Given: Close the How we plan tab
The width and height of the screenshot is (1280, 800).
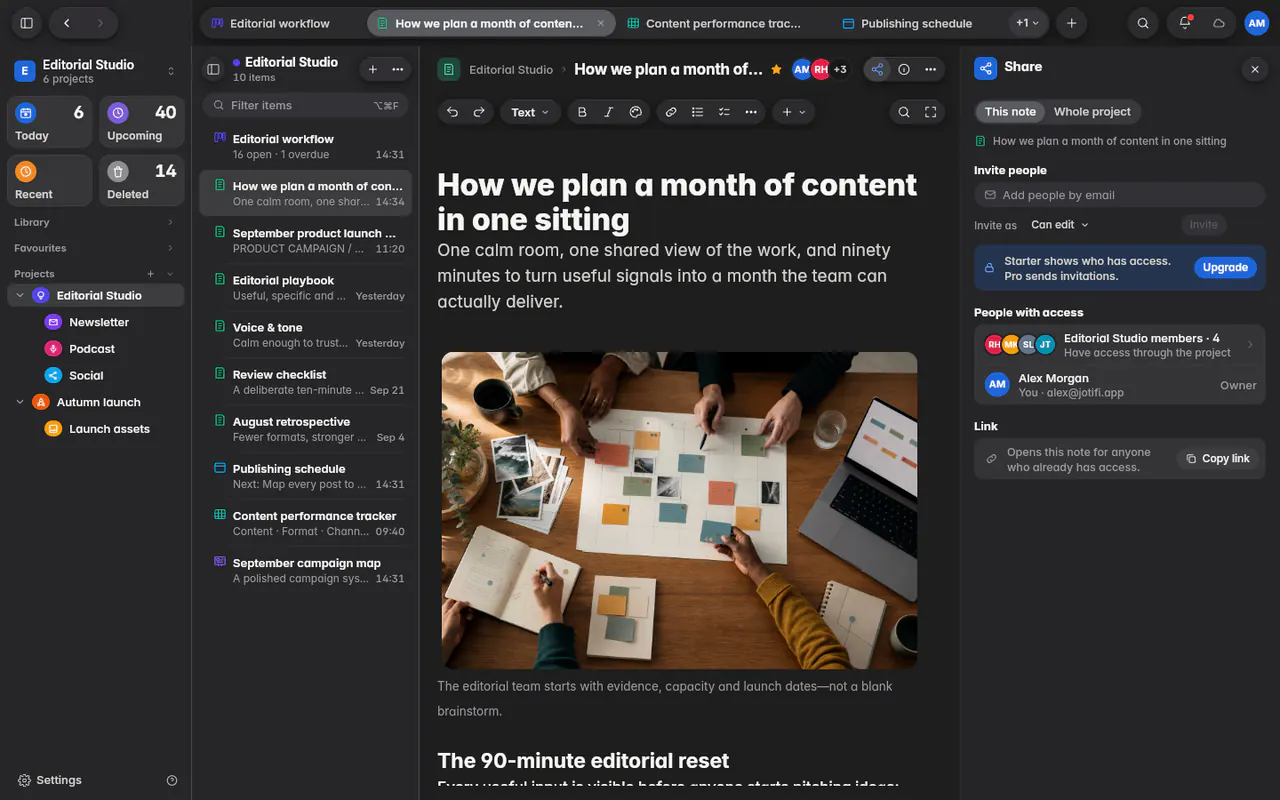Looking at the screenshot, I should (x=600, y=23).
